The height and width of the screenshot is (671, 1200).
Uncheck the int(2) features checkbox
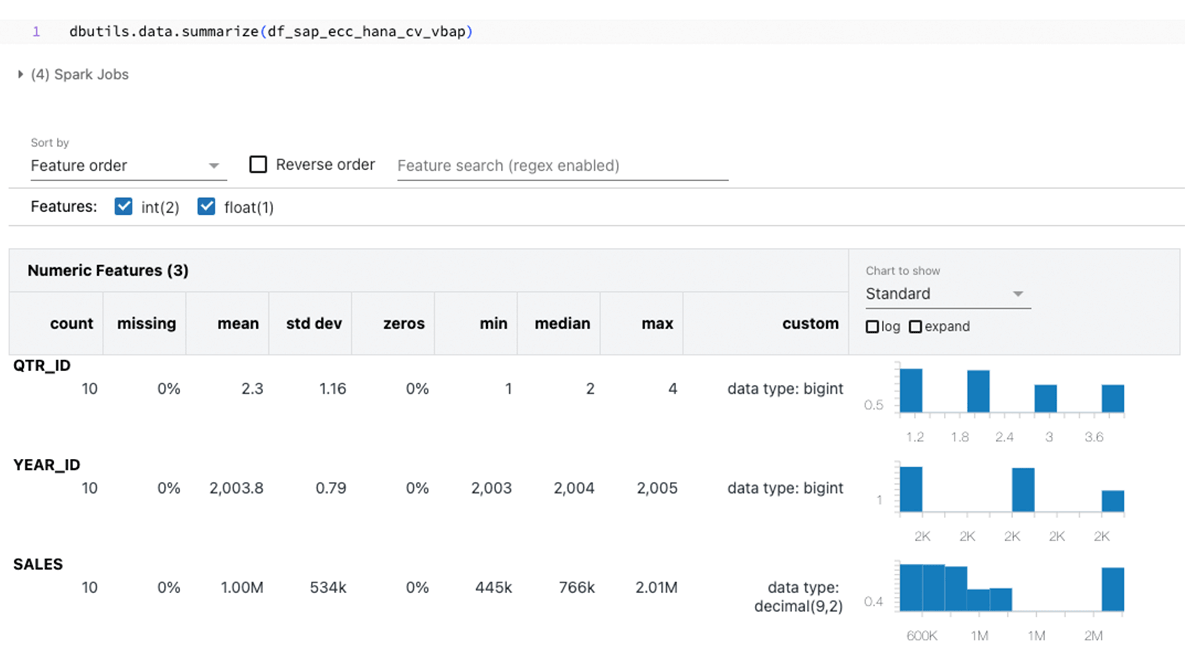tap(124, 207)
